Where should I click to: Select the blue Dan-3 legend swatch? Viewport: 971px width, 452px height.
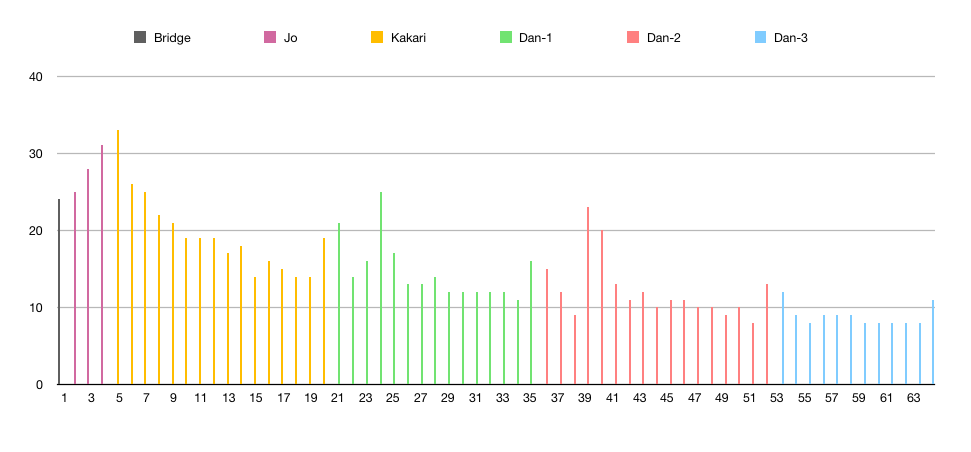point(760,38)
